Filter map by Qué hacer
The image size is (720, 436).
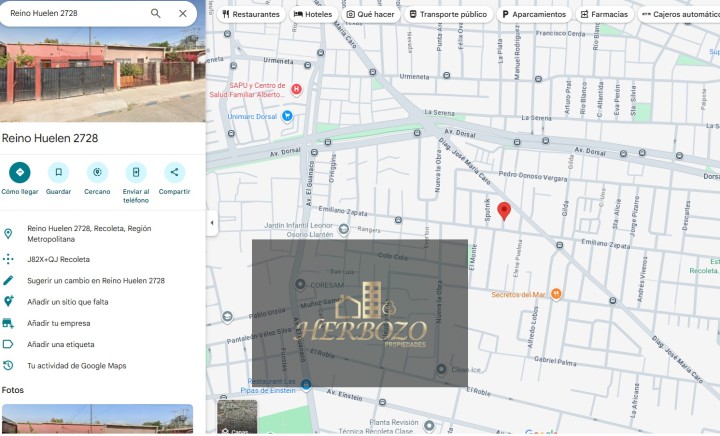(370, 15)
